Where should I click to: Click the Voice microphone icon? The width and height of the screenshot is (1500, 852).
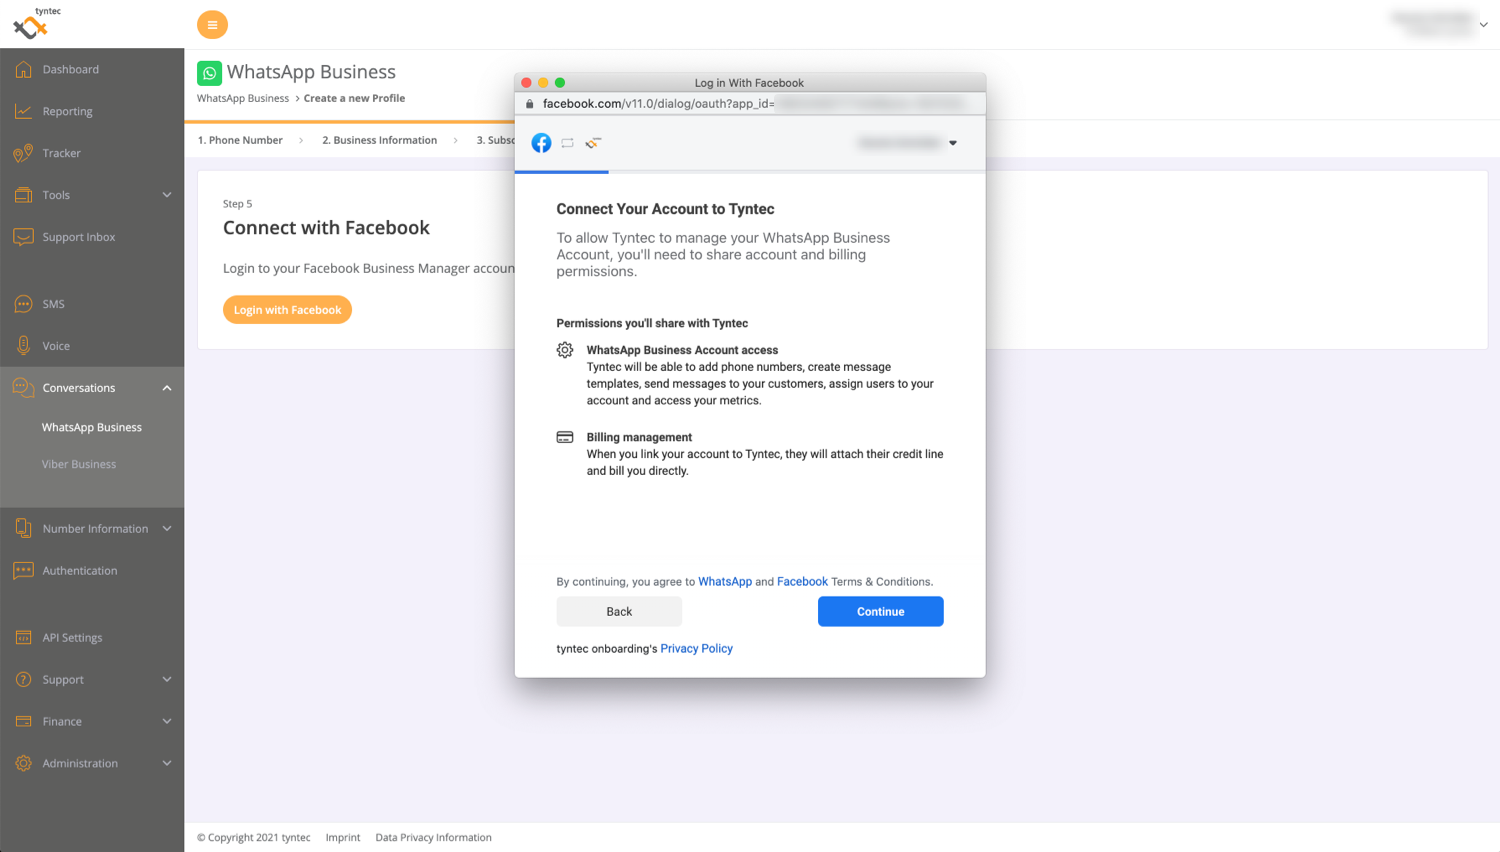pyautogui.click(x=23, y=346)
